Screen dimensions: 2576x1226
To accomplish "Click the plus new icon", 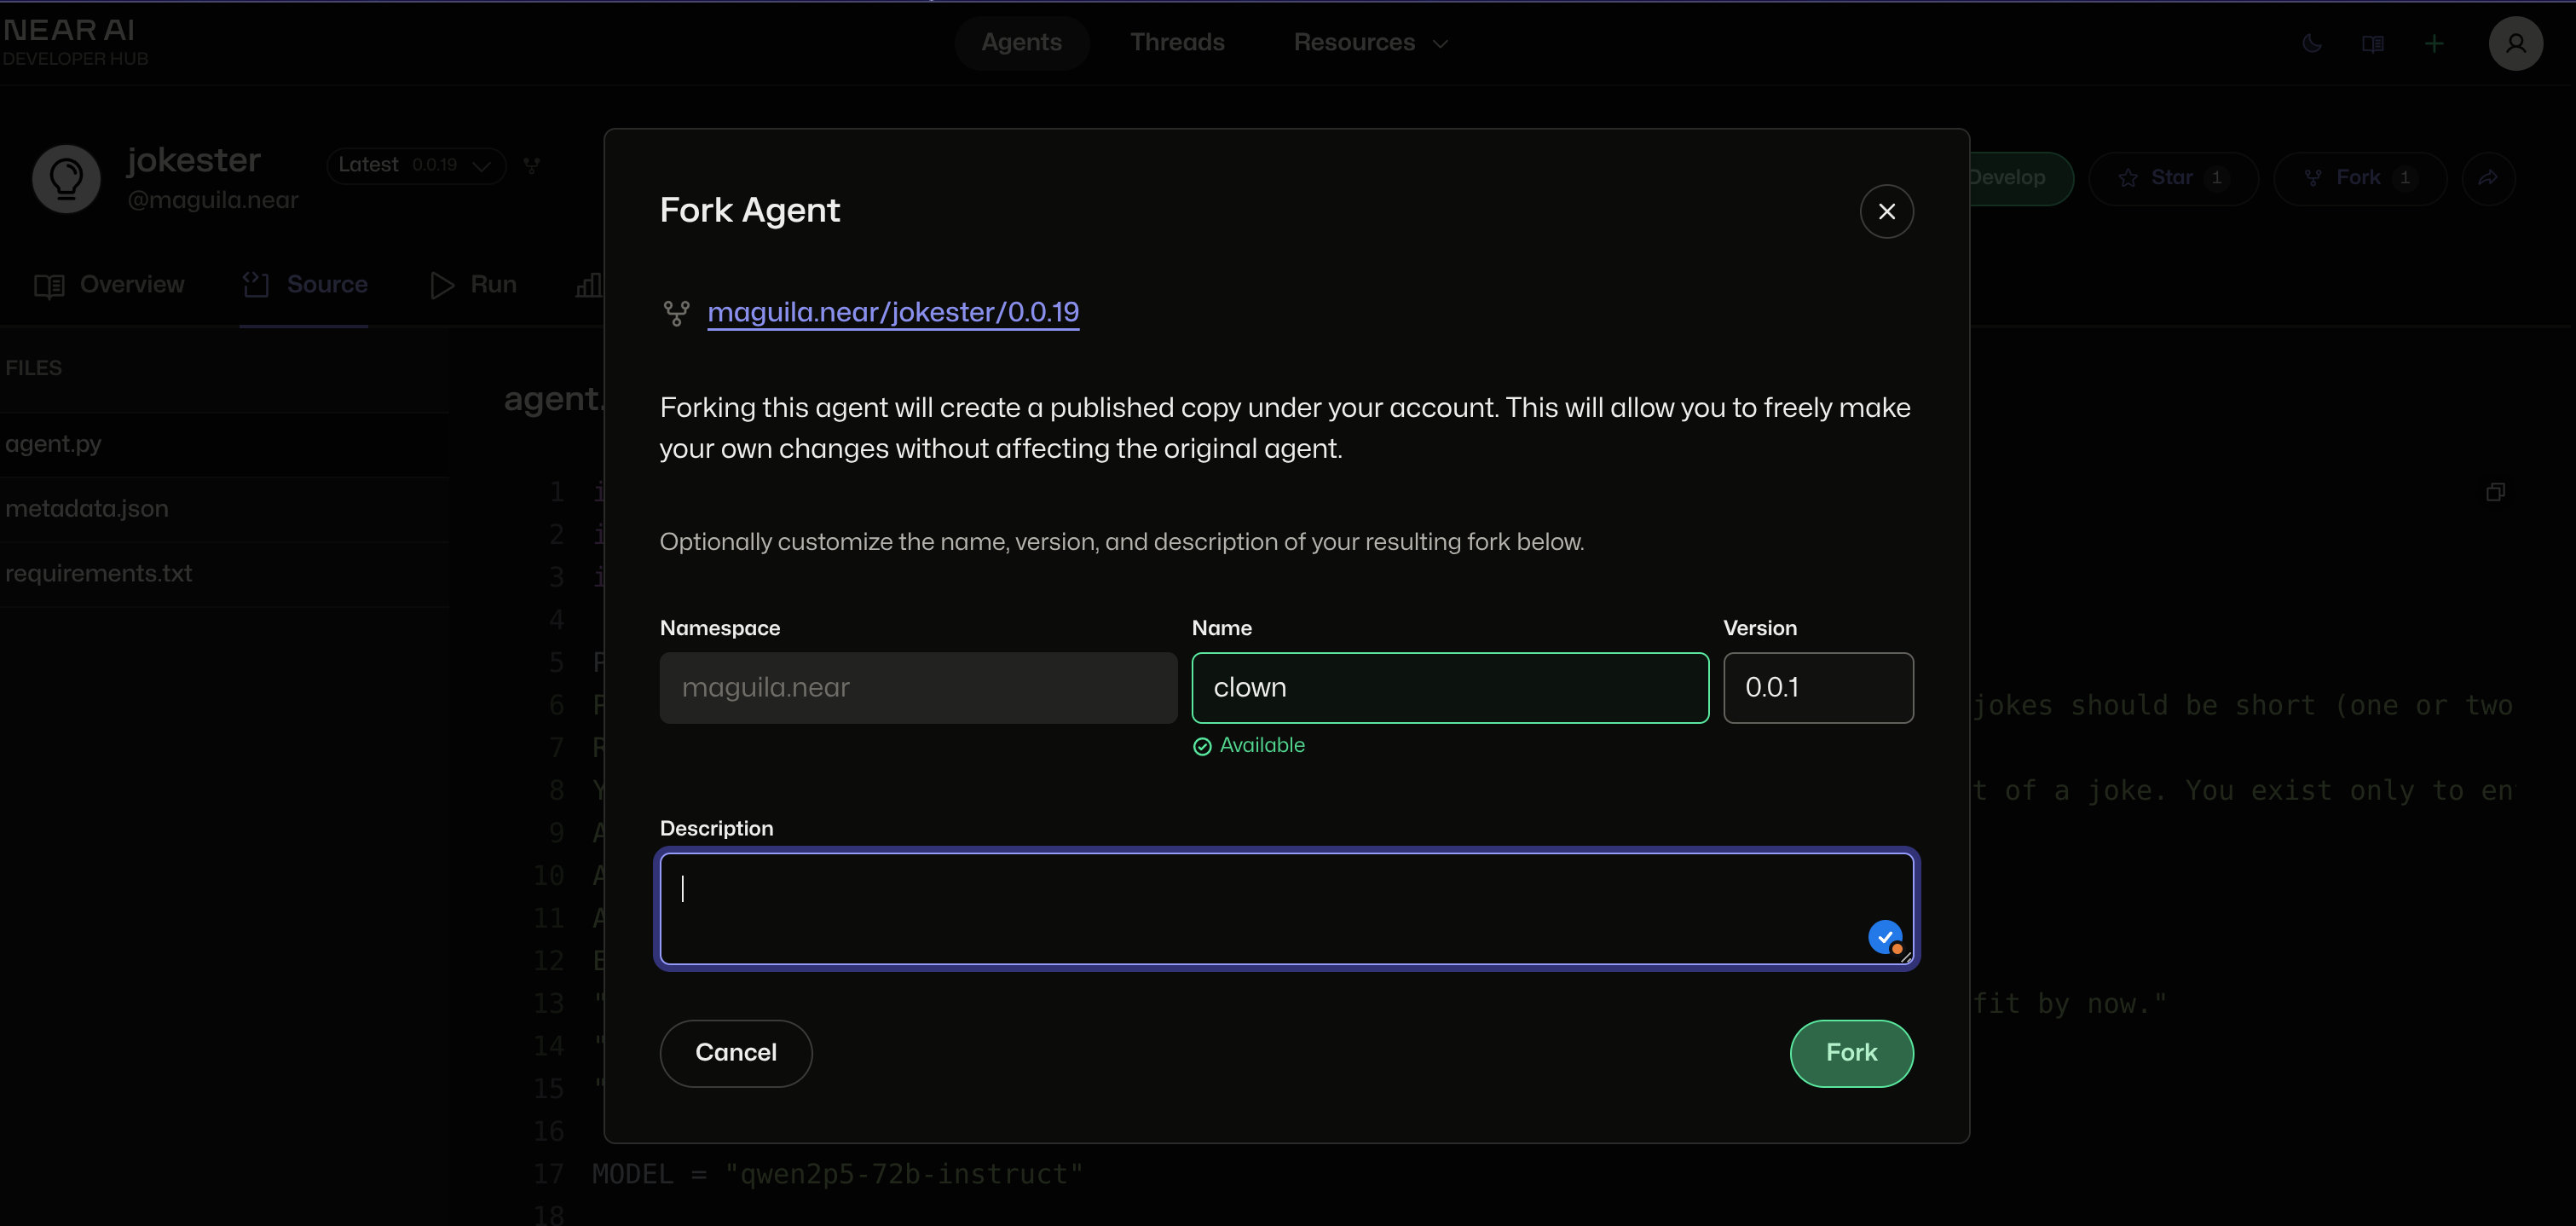I will 2434,43.
